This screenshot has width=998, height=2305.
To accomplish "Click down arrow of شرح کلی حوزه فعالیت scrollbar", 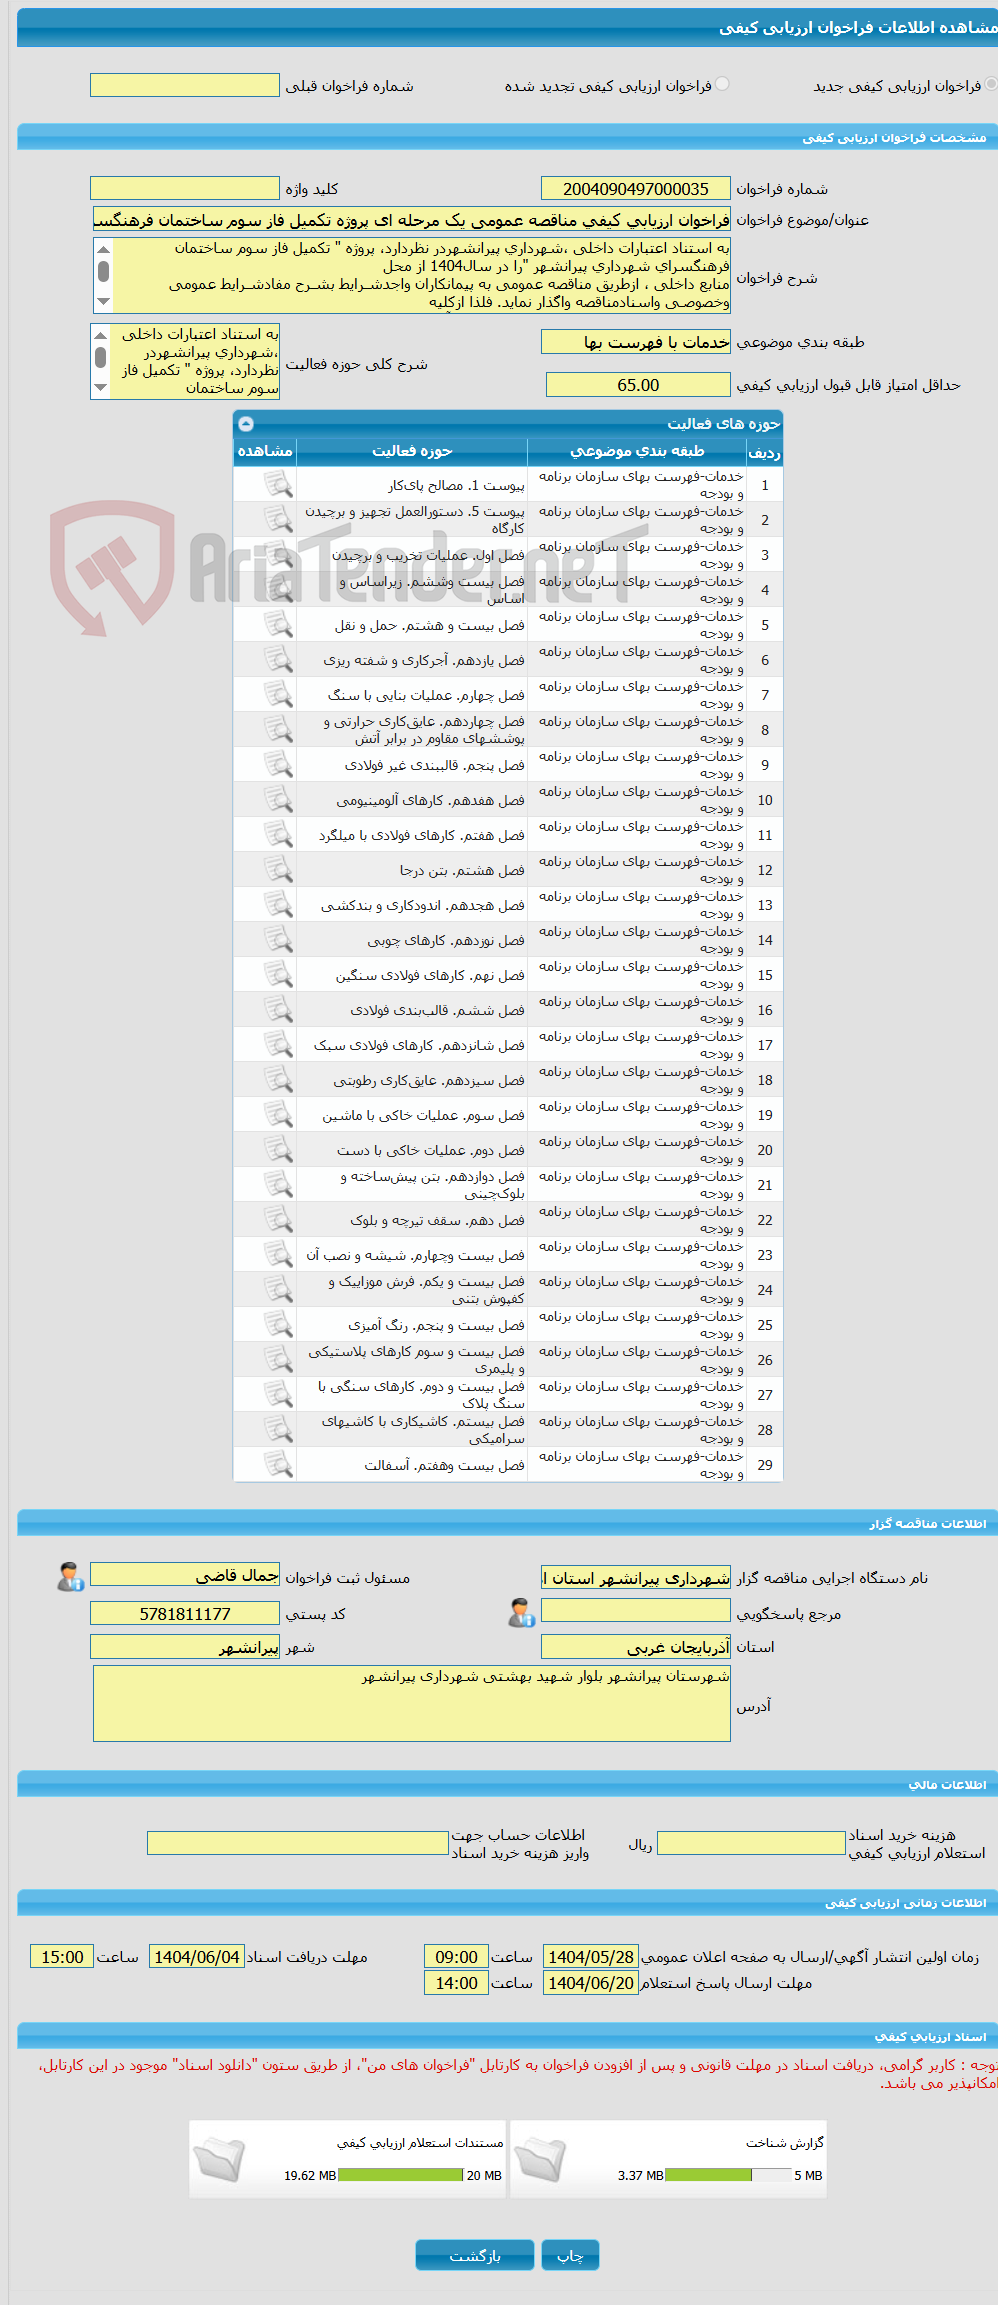I will (x=100, y=388).
